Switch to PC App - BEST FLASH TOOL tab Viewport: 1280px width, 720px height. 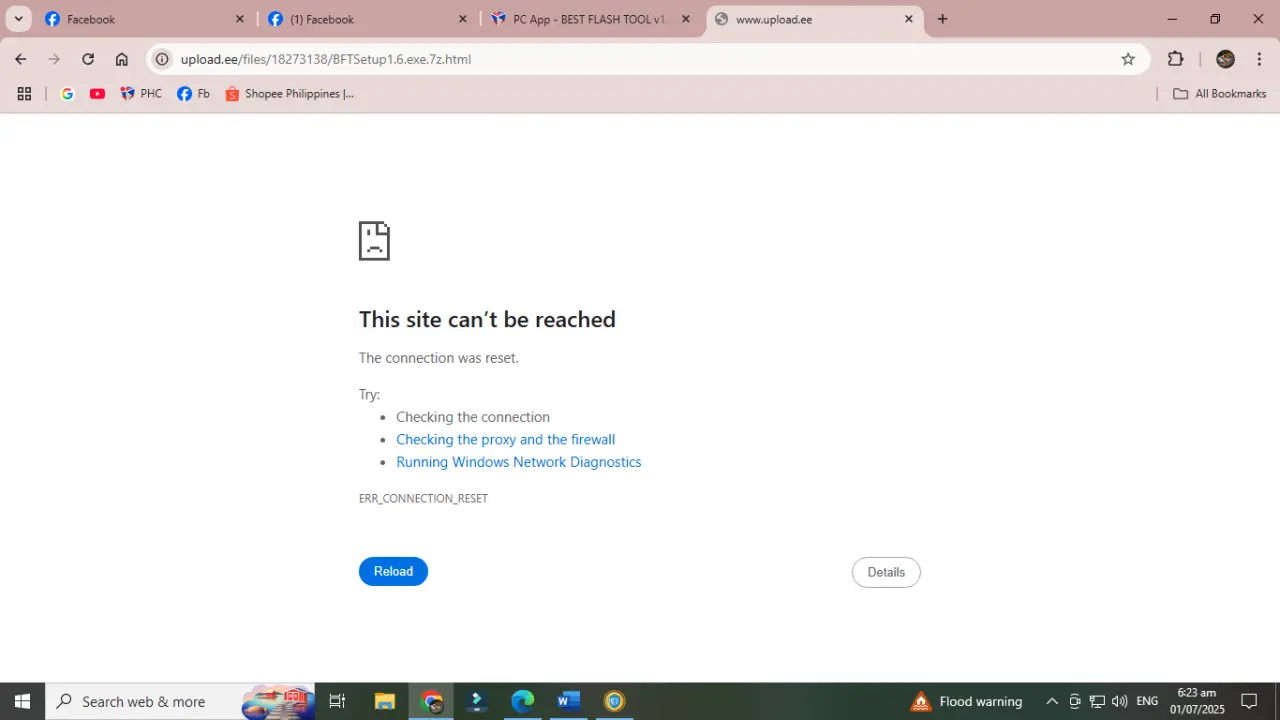click(591, 19)
